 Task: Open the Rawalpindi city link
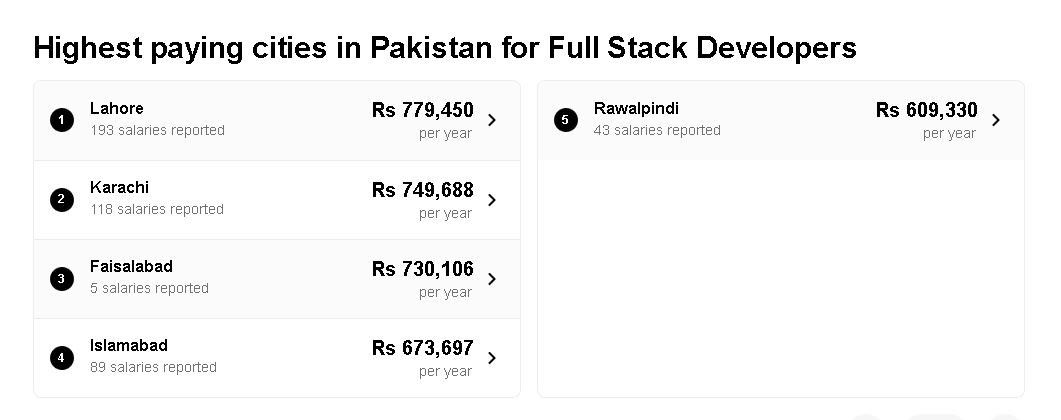(x=636, y=108)
